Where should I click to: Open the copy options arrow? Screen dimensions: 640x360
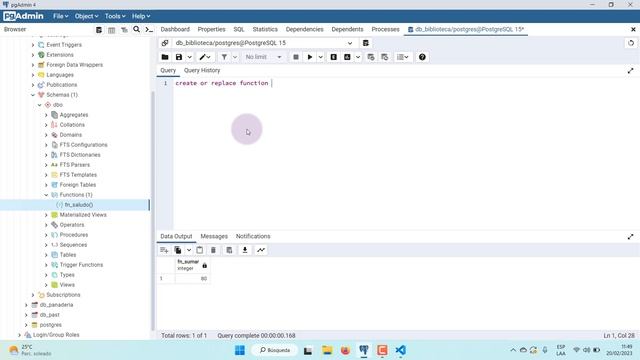click(189, 250)
